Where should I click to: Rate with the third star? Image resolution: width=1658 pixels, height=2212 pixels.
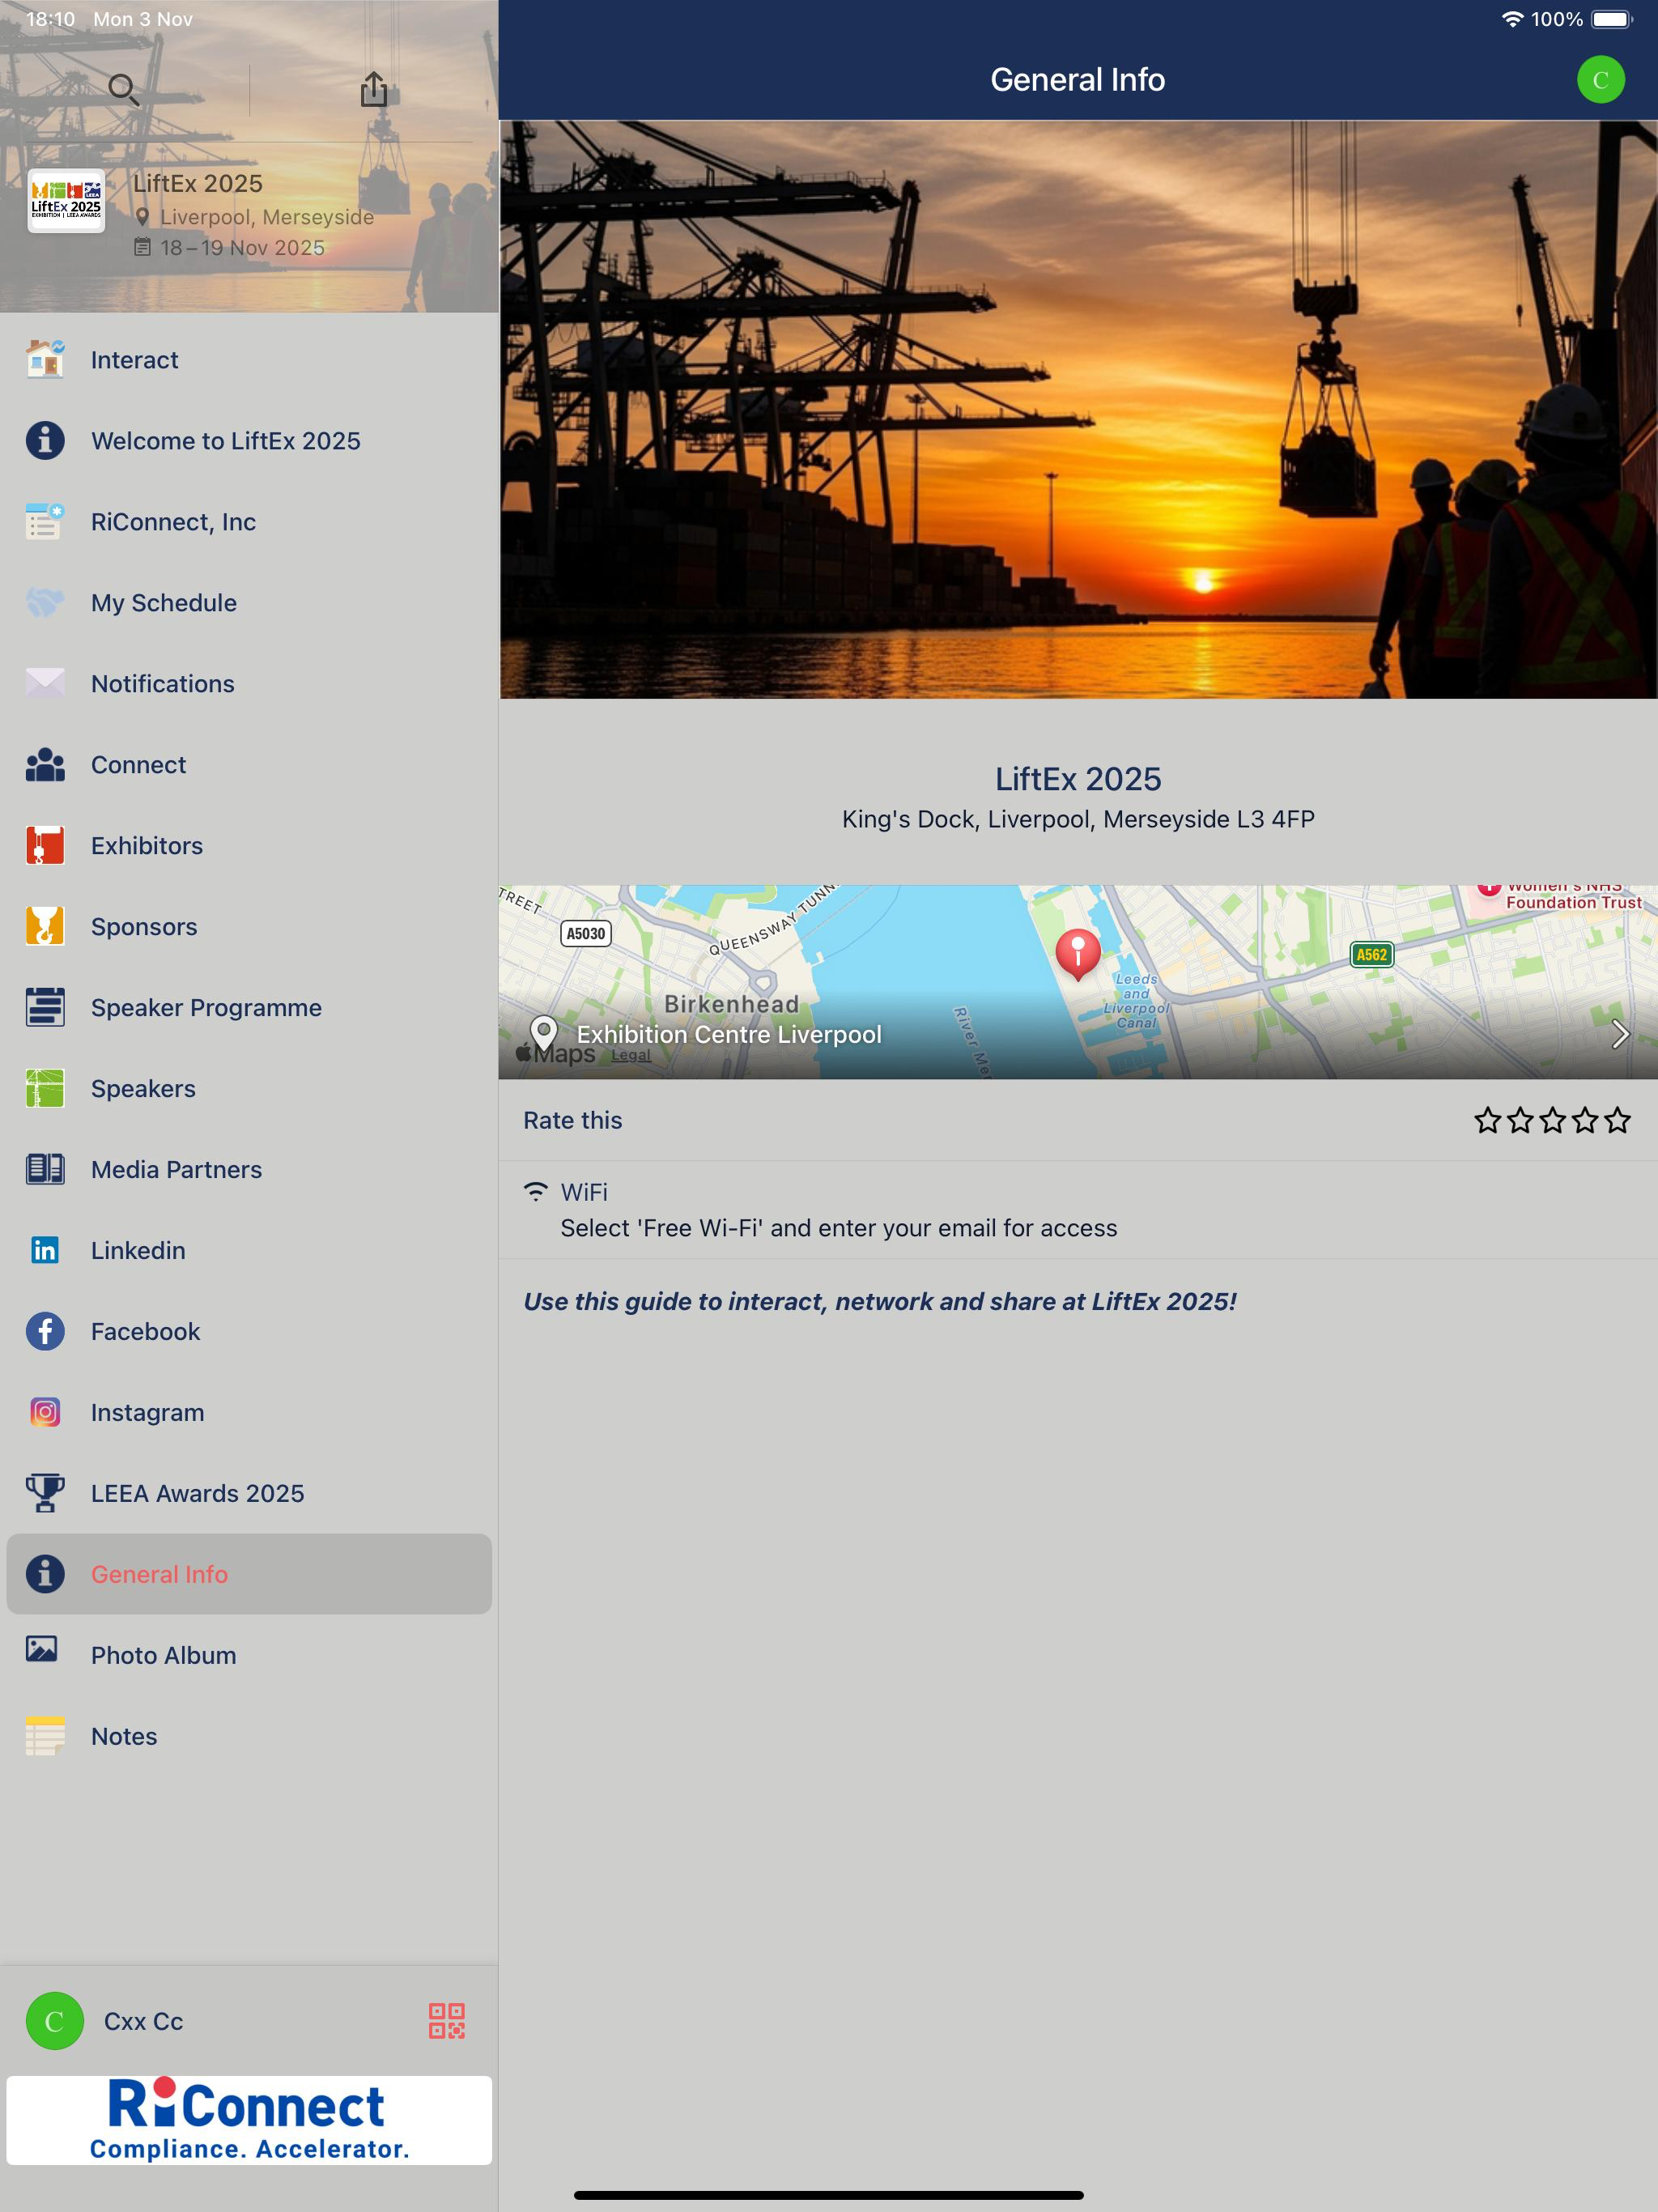click(x=1552, y=1120)
